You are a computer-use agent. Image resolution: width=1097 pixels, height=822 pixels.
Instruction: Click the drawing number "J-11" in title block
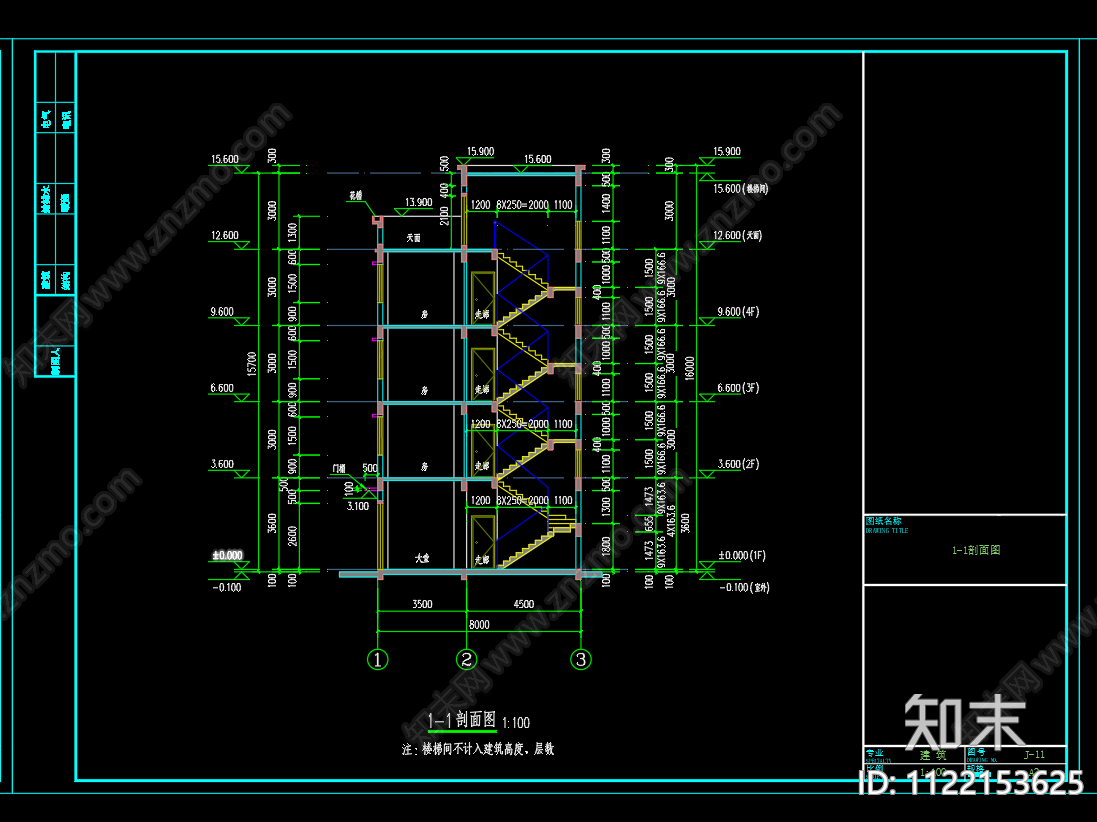pos(1034,755)
